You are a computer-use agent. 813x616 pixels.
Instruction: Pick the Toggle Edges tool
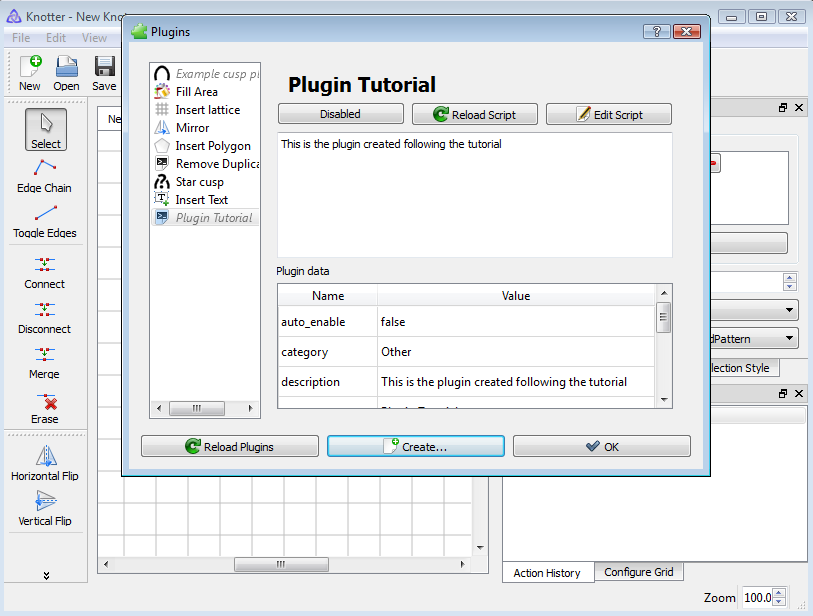click(45, 221)
